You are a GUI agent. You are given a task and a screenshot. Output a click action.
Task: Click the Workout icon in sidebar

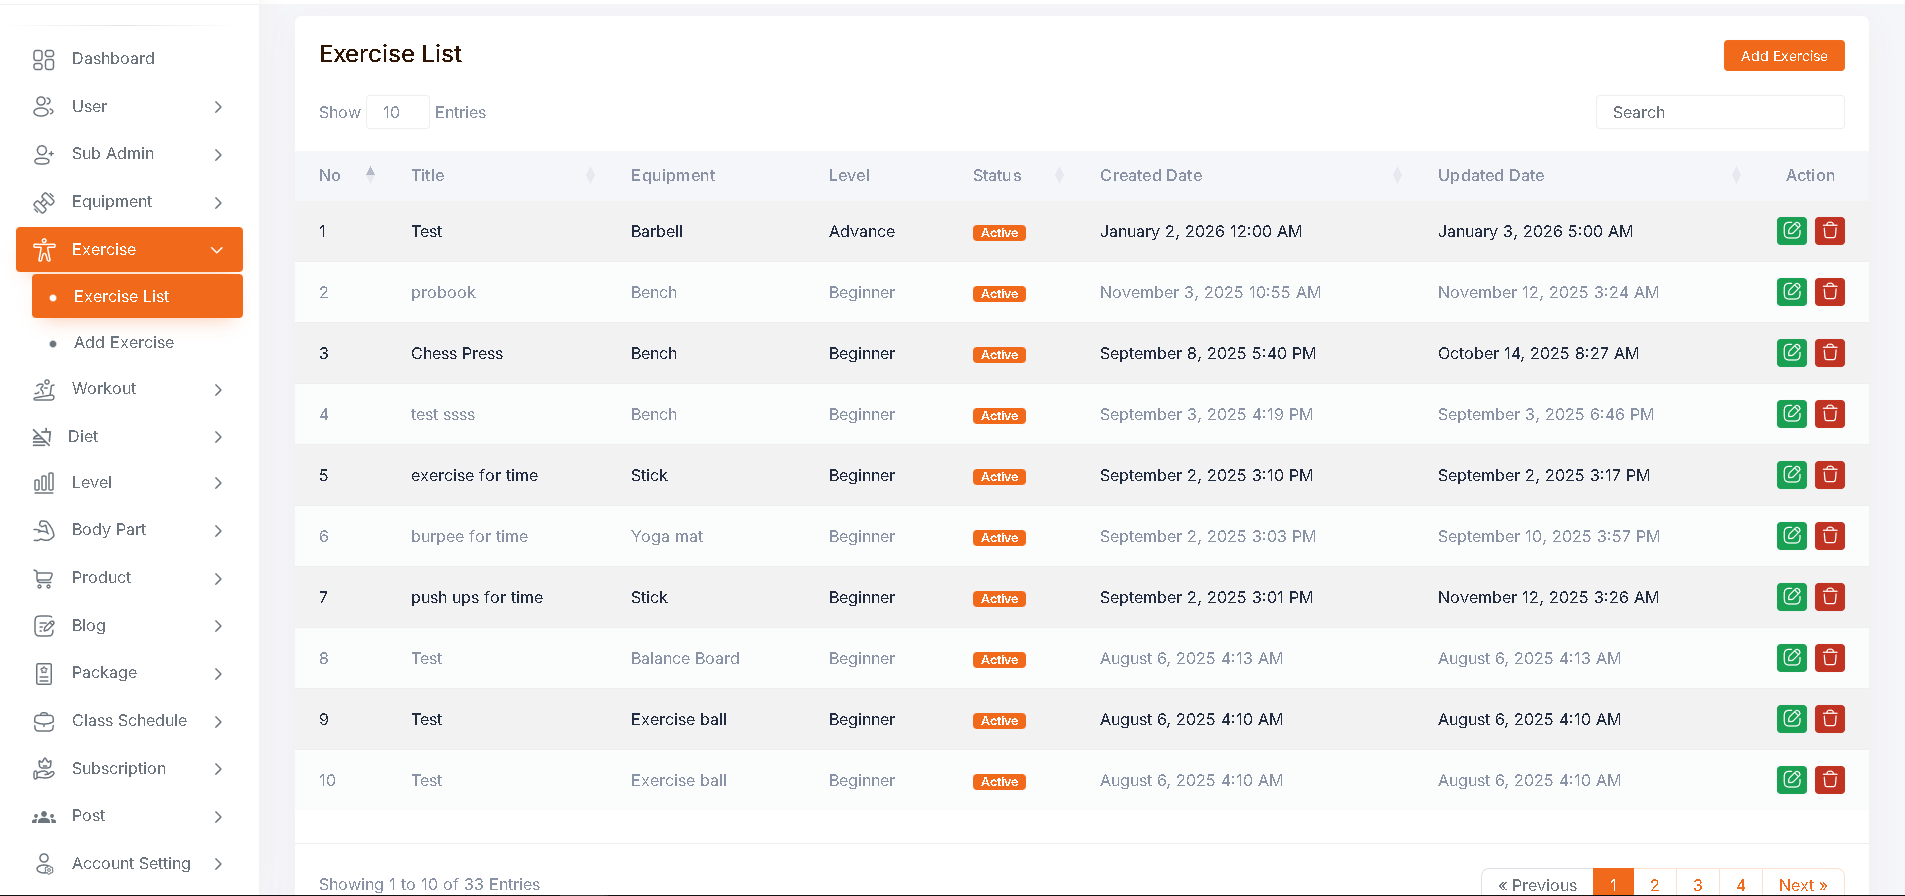(x=43, y=389)
